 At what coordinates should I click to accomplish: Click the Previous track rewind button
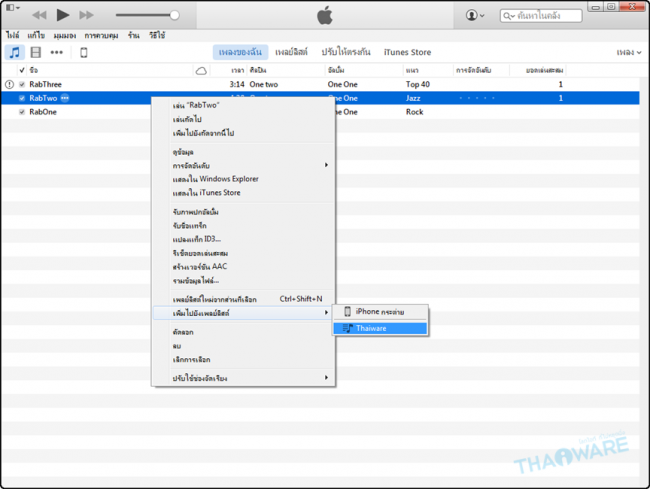[x=39, y=15]
